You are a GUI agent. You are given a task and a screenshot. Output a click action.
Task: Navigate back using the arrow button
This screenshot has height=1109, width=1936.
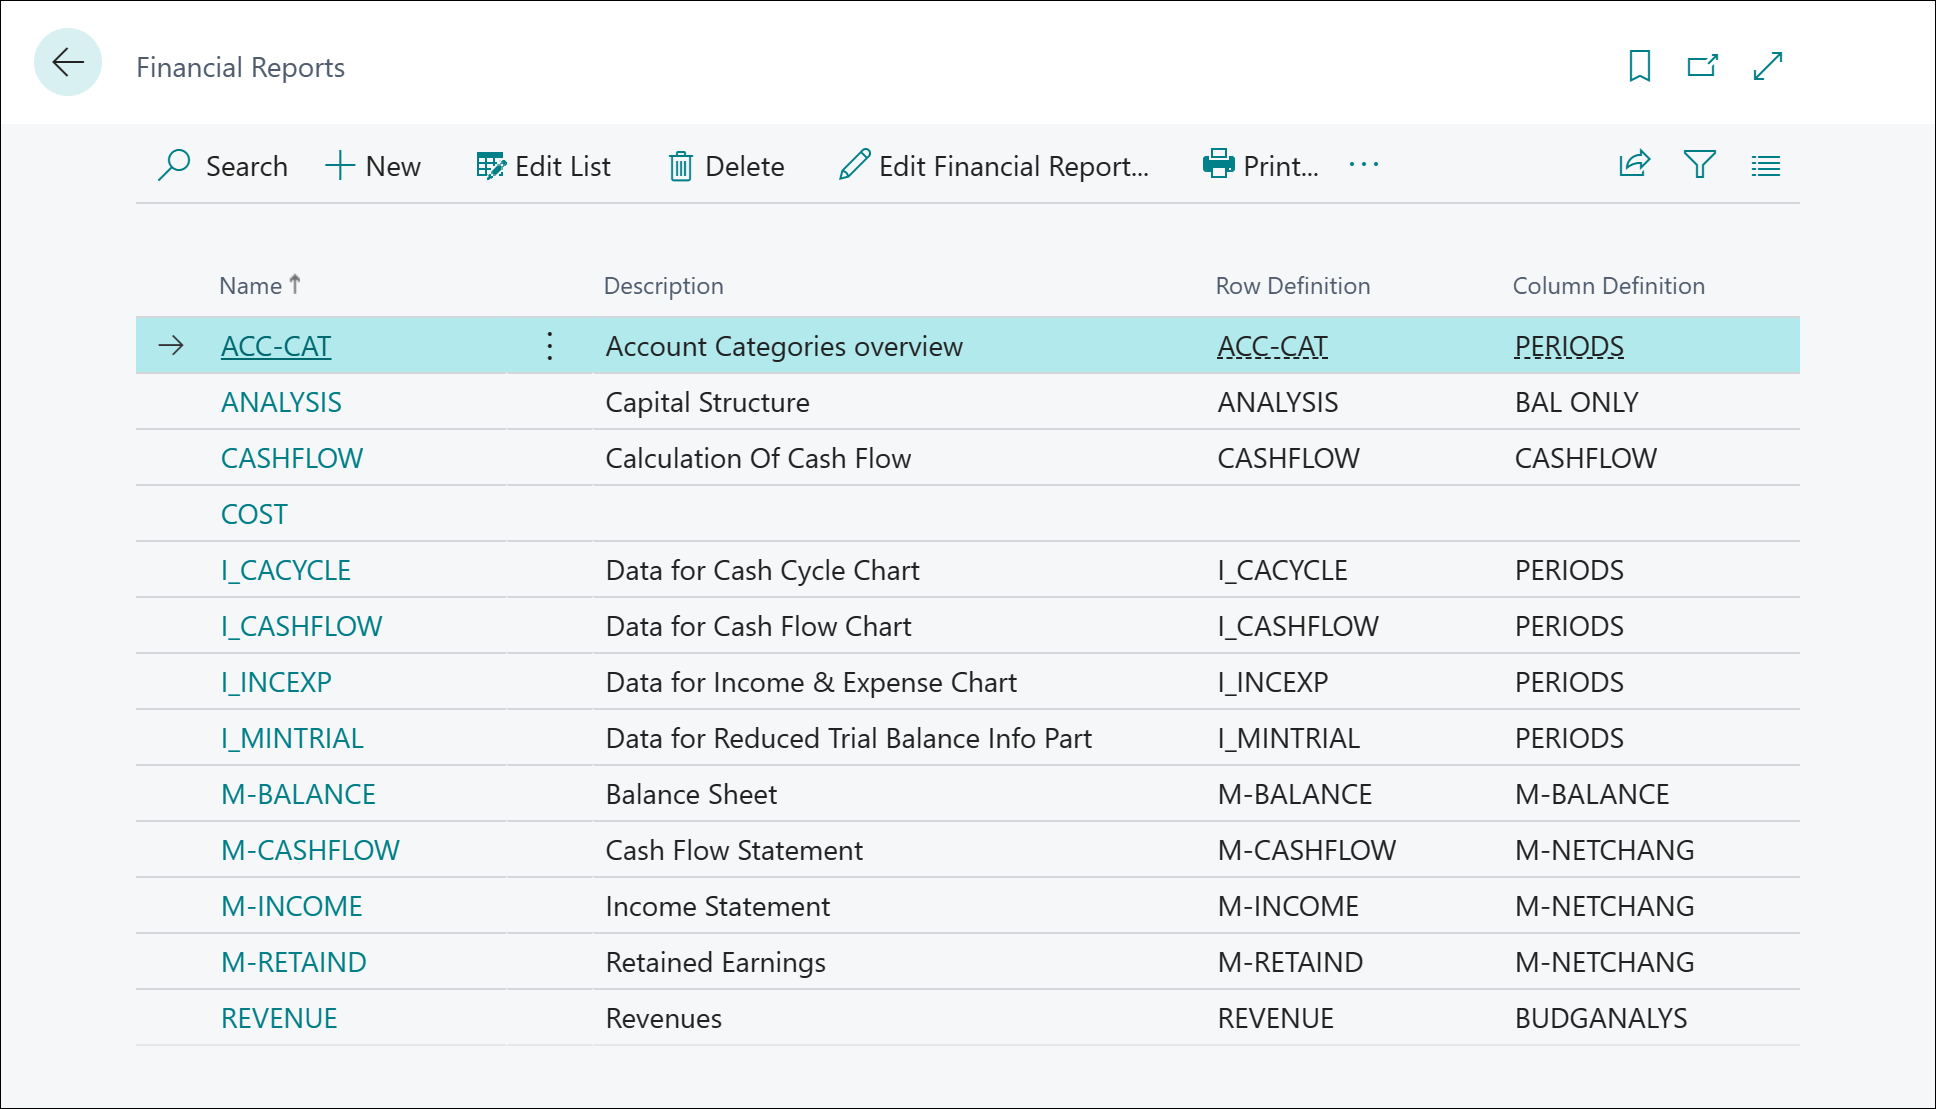pos(66,62)
